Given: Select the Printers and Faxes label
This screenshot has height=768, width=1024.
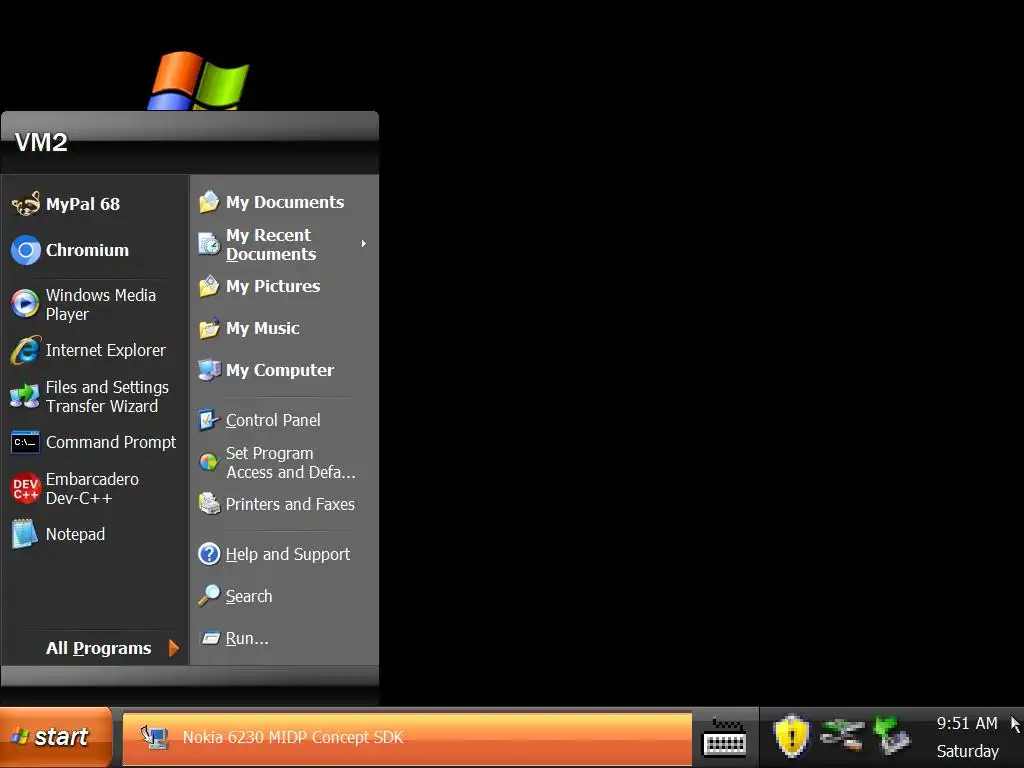Looking at the screenshot, I should point(290,504).
